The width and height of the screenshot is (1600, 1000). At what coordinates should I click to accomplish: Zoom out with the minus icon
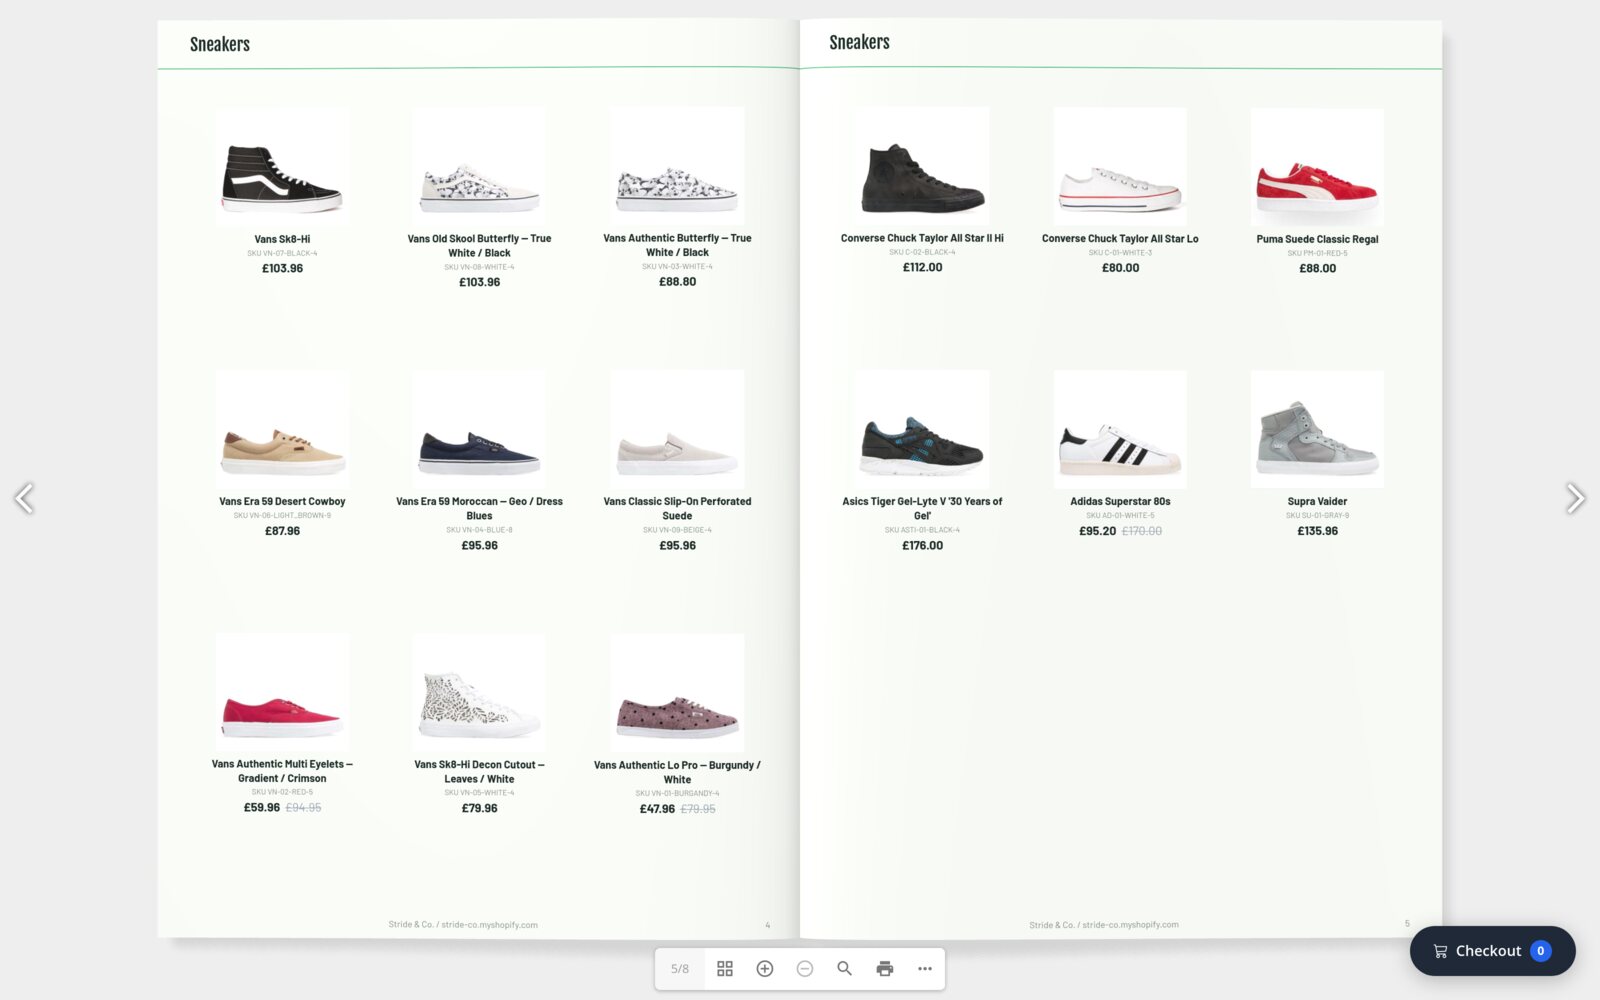[x=805, y=968]
